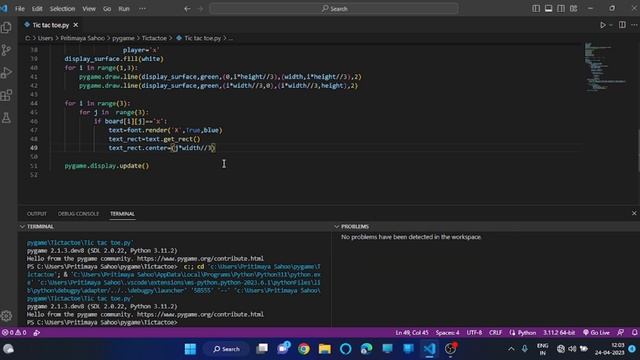Open the run options dropdown arrow
This screenshot has width=640, height=360.
click(611, 25)
